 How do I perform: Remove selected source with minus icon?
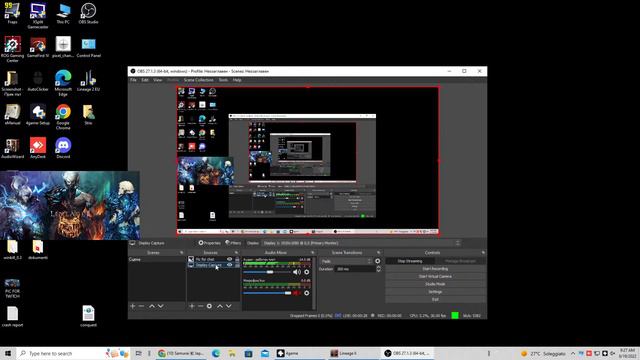[x=200, y=306]
